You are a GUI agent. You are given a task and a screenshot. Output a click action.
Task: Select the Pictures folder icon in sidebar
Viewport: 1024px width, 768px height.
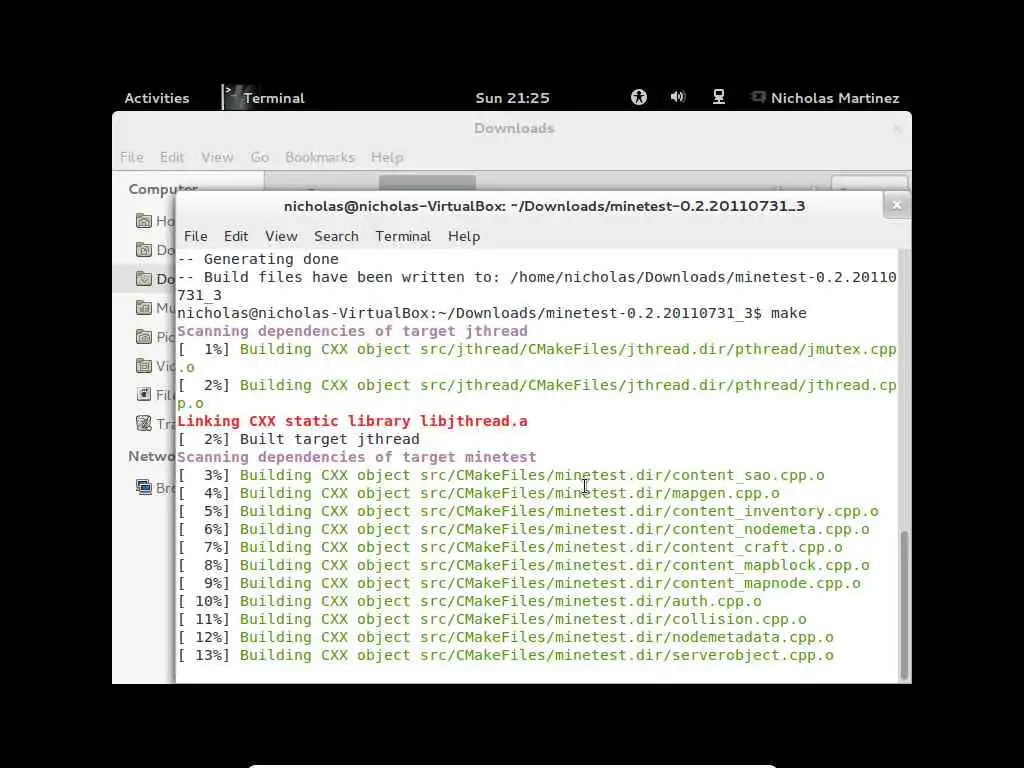(144, 337)
